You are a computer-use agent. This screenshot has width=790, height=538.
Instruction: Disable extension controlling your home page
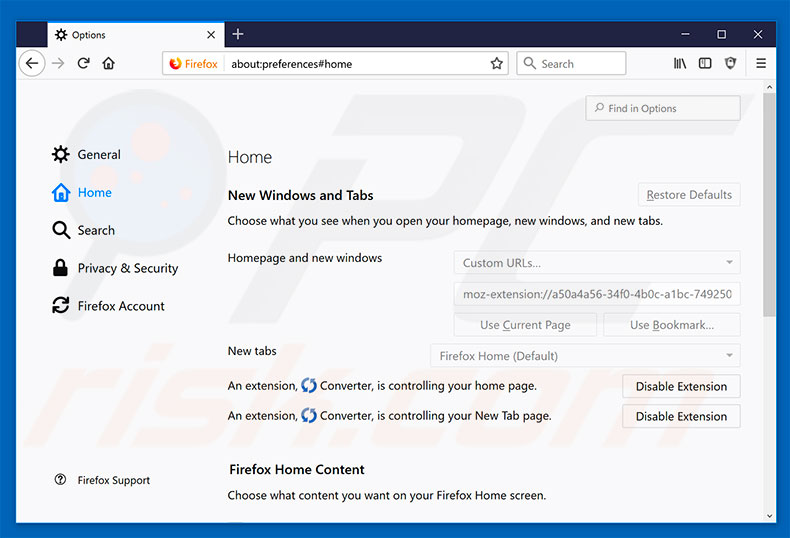pyautogui.click(x=681, y=386)
